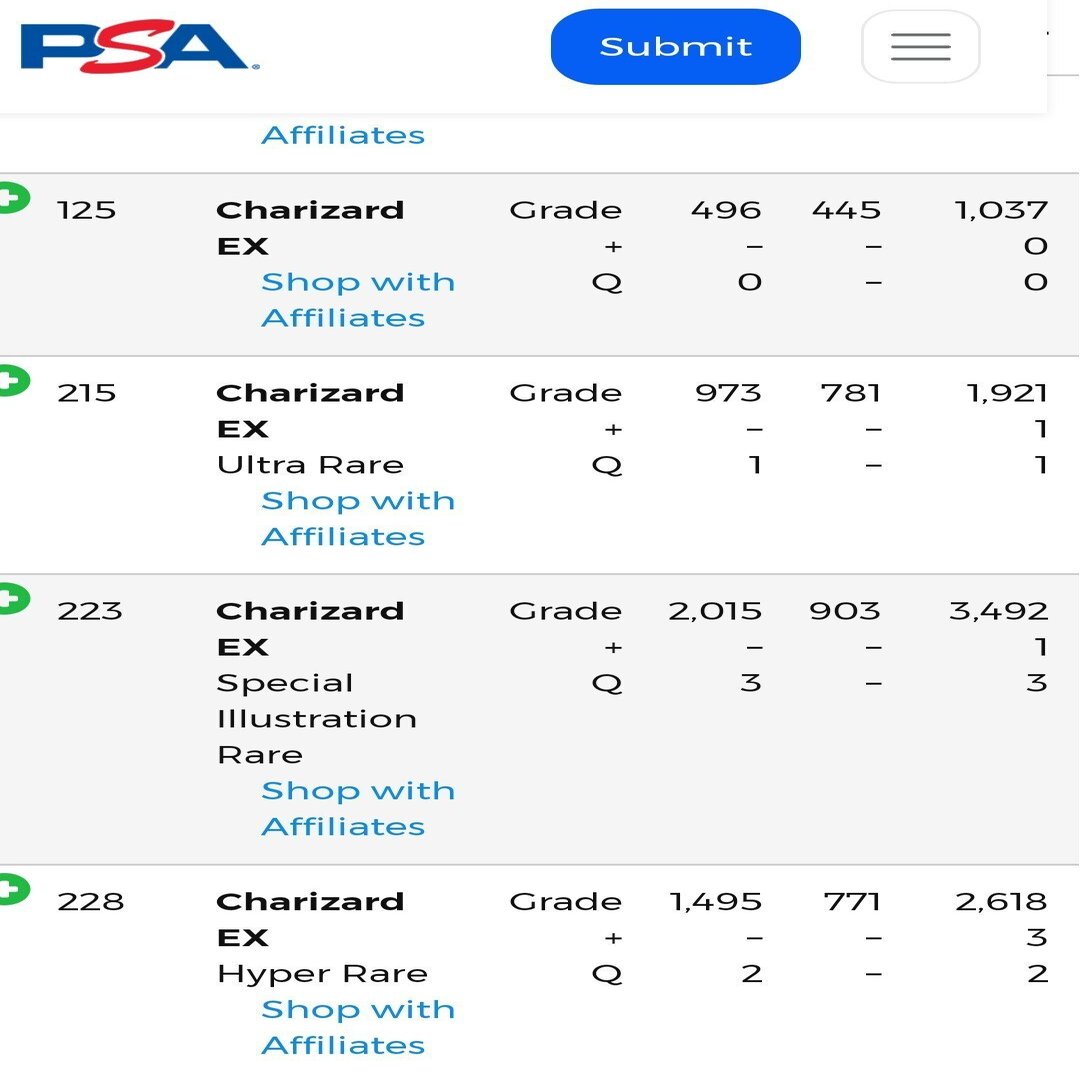Image resolution: width=1080 pixels, height=1080 pixels.
Task: Expand row 223 with green plus icon
Action: [x=13, y=599]
